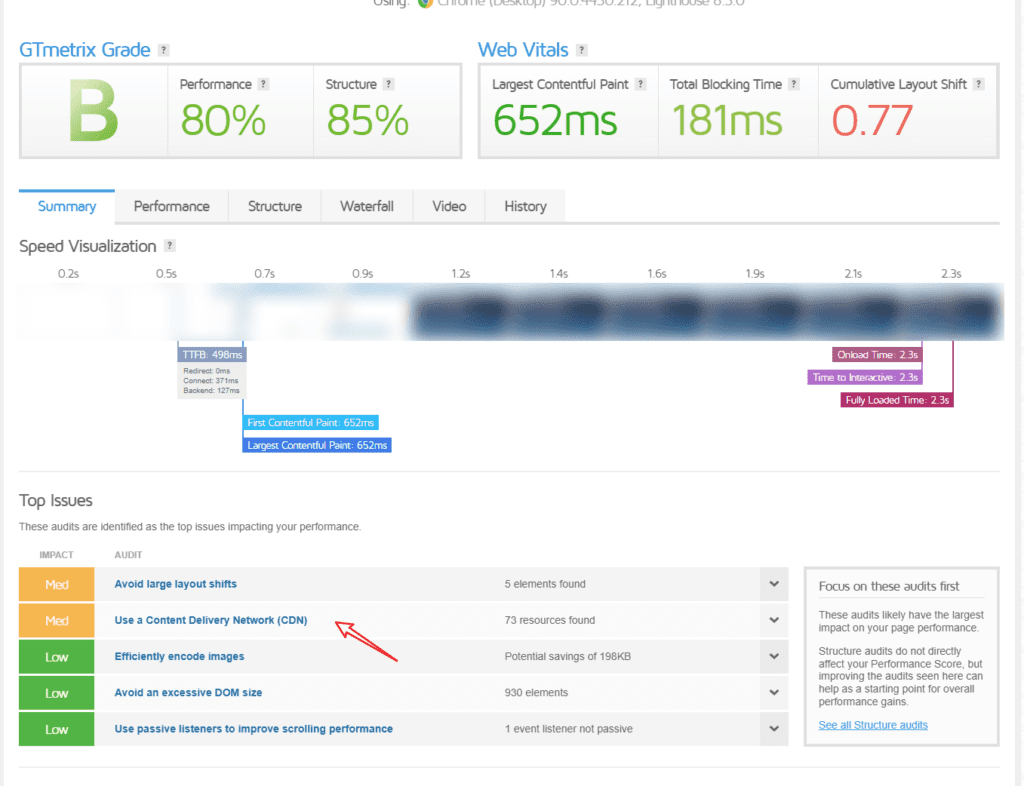Click Low badge for DOM size row
Viewport: 1024px width, 786px height.
point(57,693)
